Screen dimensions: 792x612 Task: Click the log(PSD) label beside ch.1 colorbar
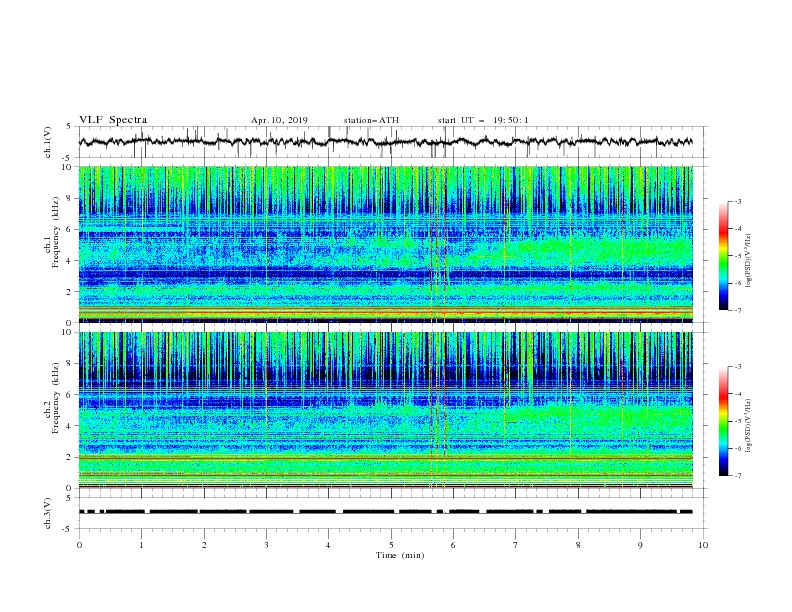pos(748,261)
